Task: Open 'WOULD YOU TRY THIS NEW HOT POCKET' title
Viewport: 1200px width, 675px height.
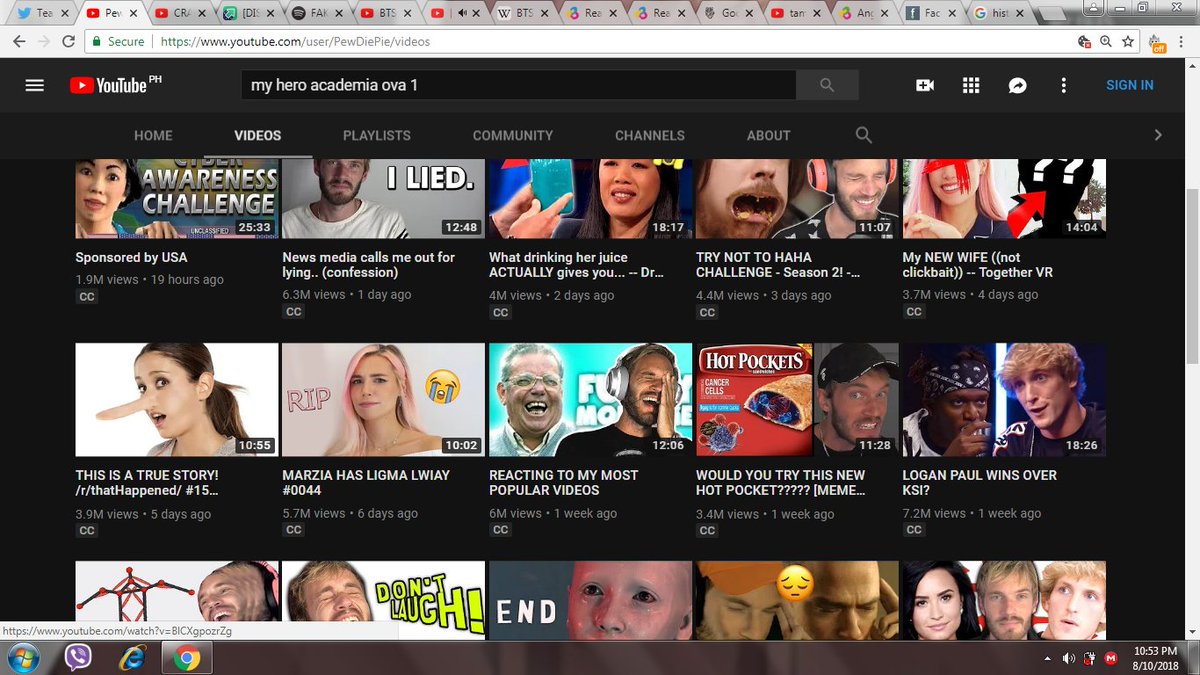Action: [x=781, y=482]
